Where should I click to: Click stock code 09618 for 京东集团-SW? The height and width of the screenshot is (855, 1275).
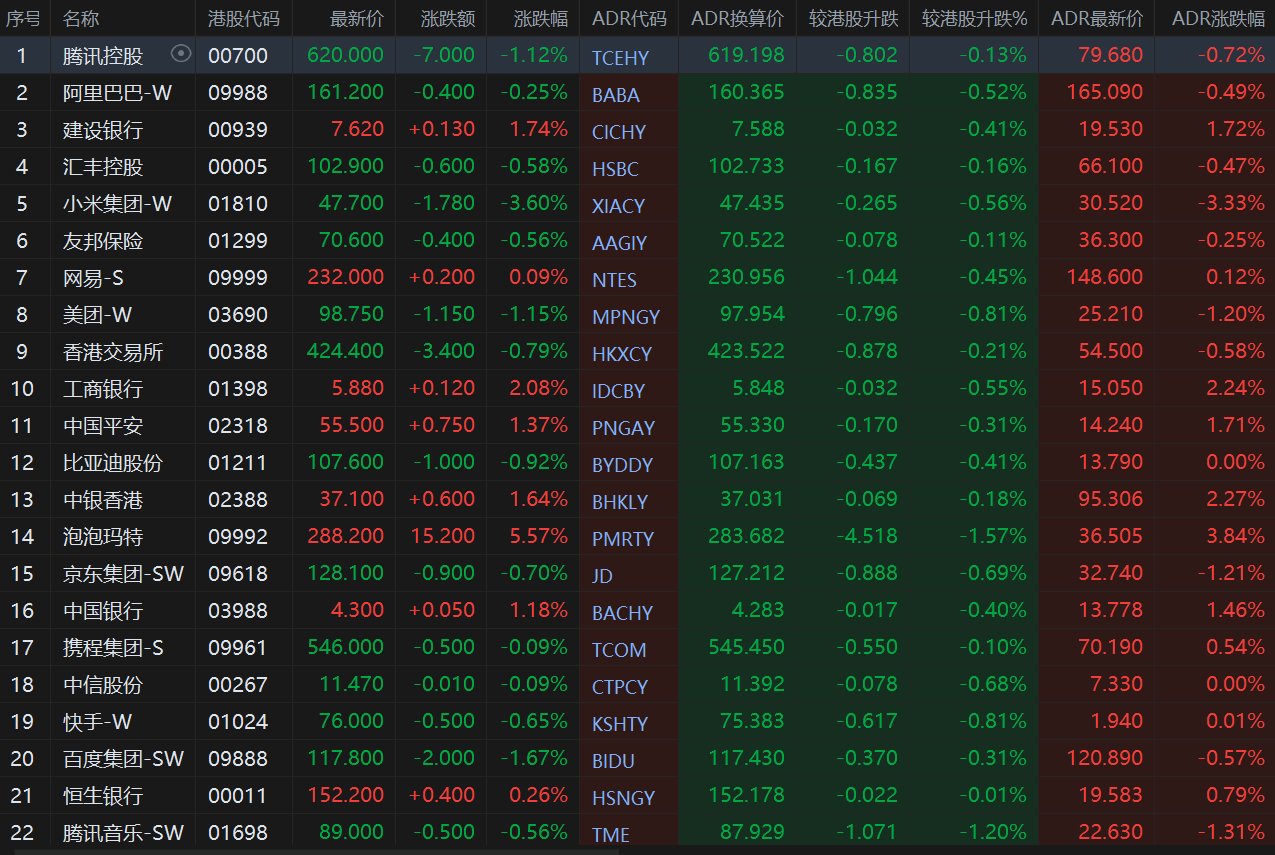point(238,574)
